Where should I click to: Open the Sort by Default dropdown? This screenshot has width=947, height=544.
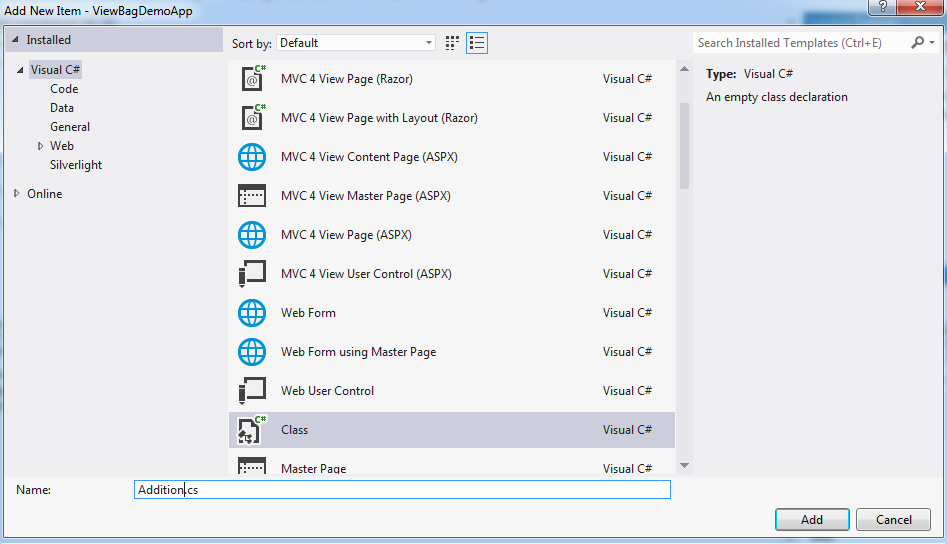click(x=356, y=43)
